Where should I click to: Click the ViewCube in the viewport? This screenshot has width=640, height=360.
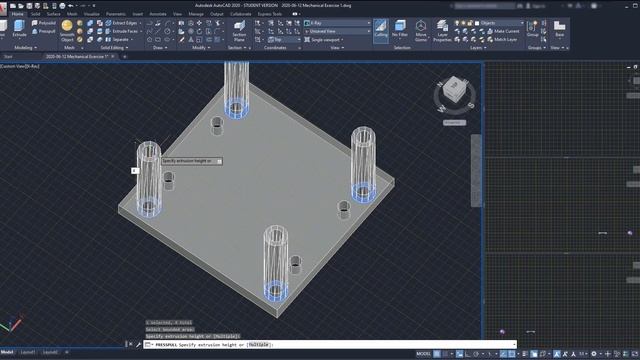tap(454, 89)
